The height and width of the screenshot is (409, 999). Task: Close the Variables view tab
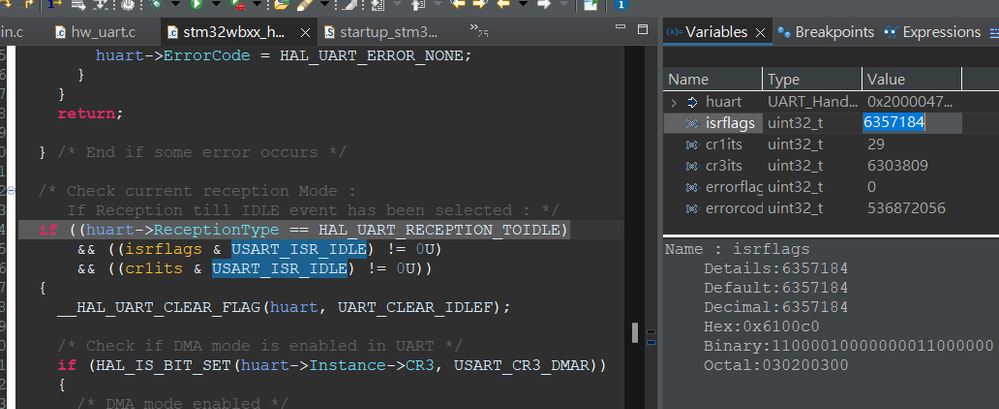(759, 32)
